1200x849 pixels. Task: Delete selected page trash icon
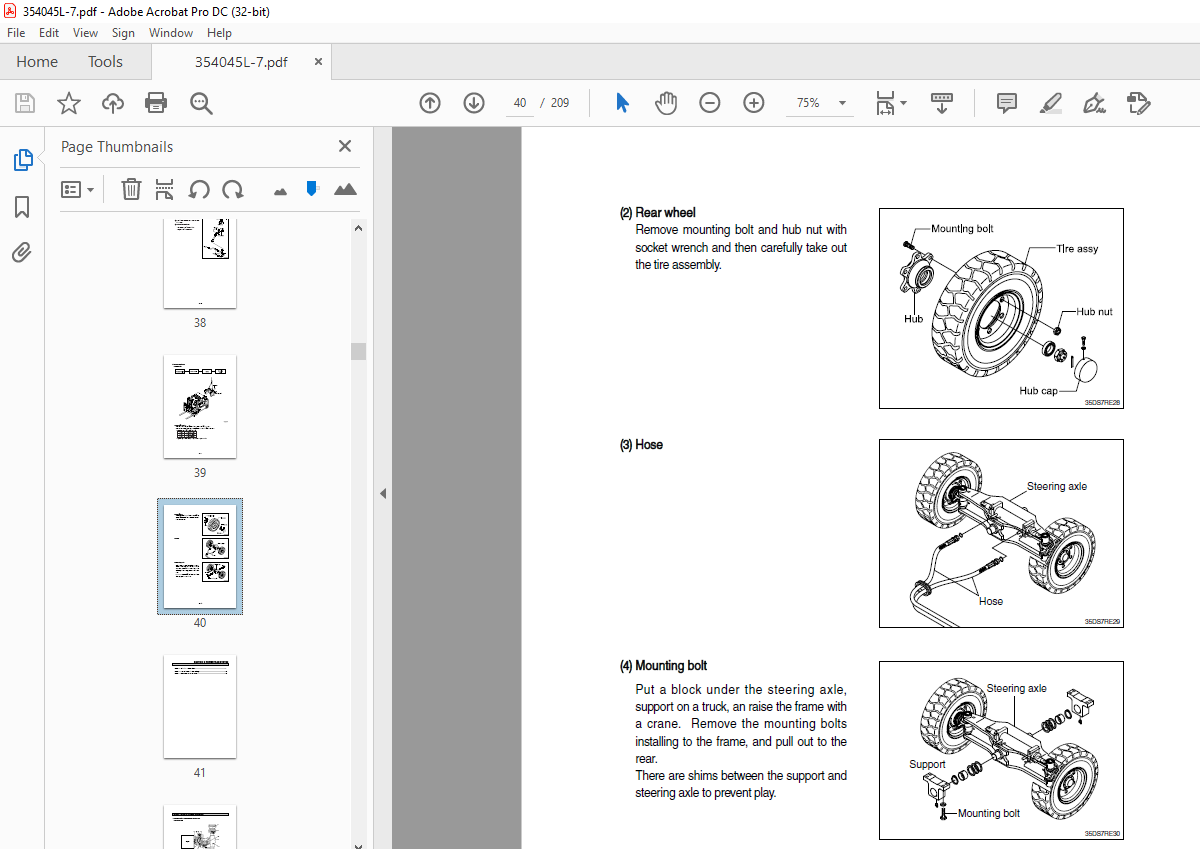[x=131, y=189]
